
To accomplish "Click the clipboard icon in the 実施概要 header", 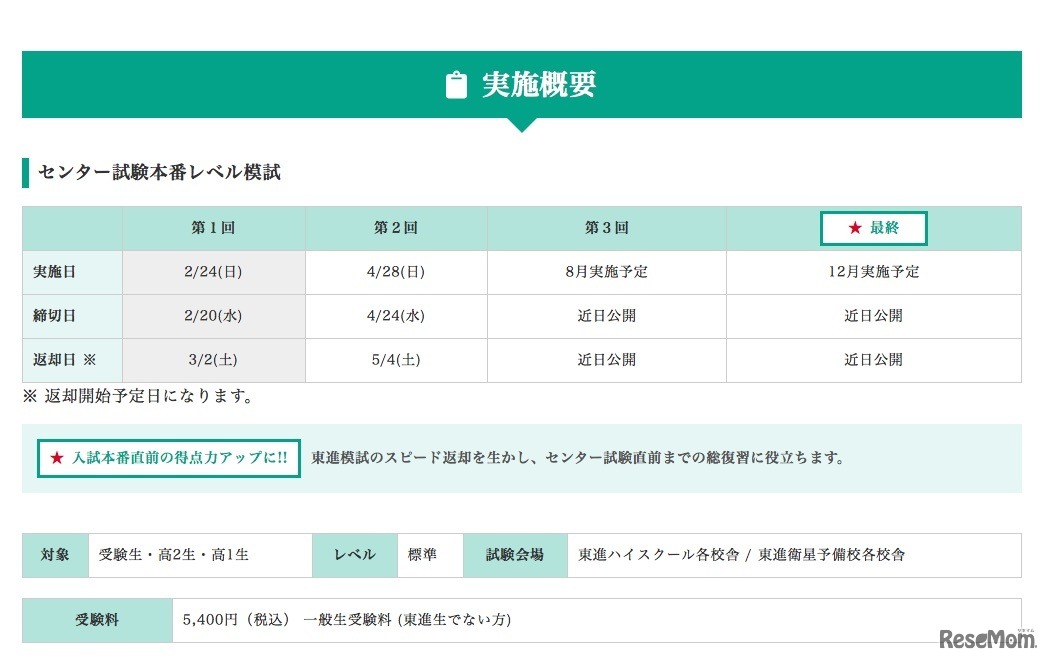I will click(456, 84).
